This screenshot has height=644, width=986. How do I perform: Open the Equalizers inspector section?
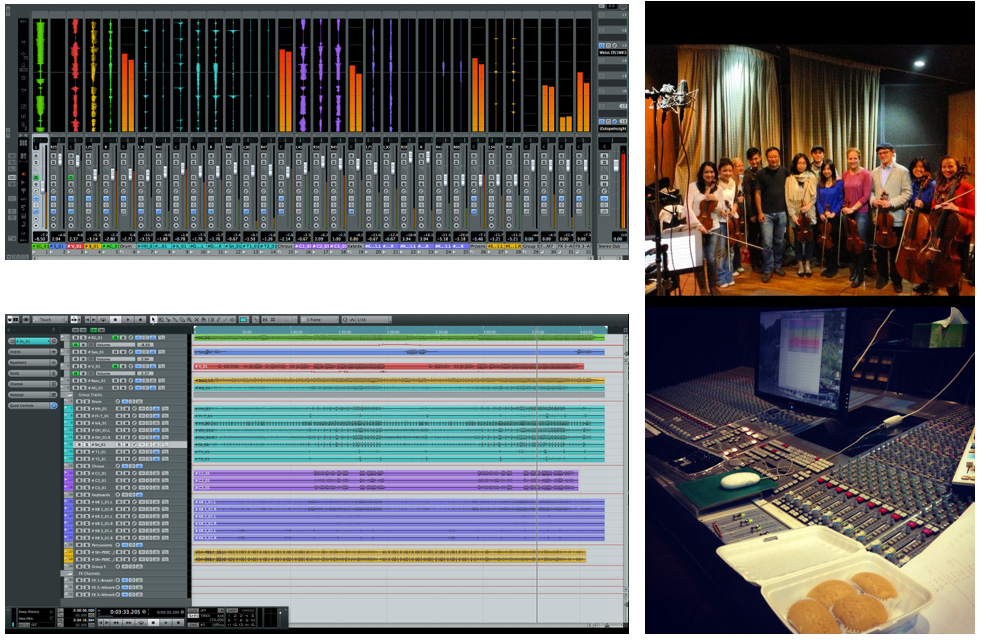[x=20, y=363]
